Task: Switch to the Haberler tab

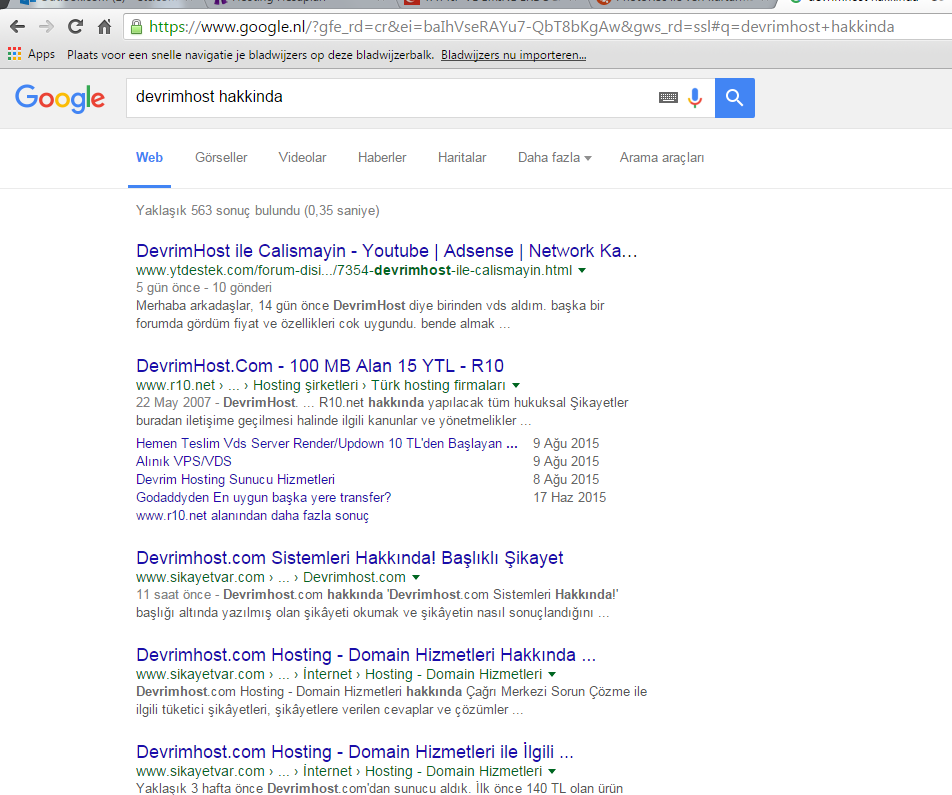Action: point(382,157)
